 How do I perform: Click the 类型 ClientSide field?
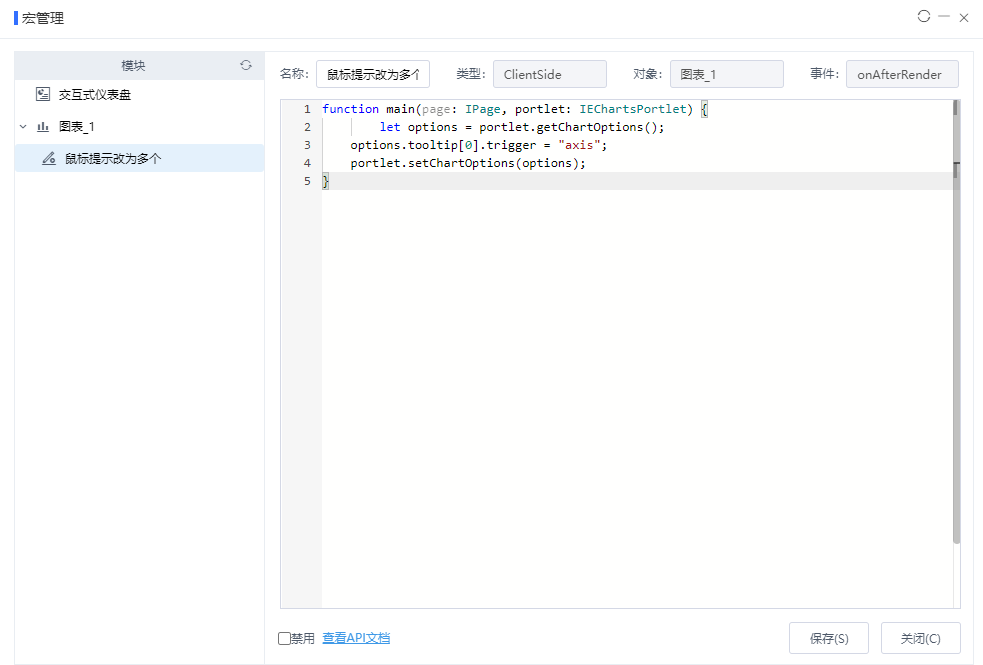550,74
